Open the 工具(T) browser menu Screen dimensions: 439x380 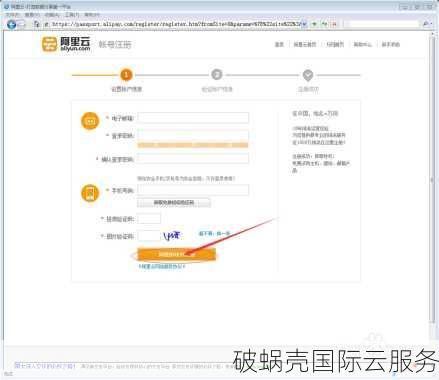[72, 15]
